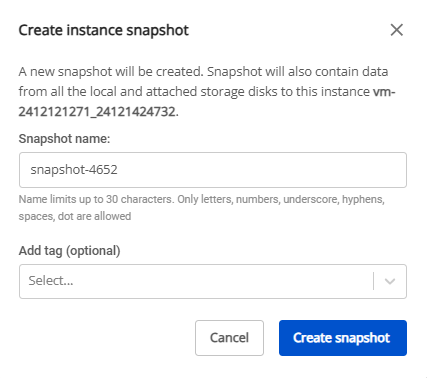427x378 pixels.
Task: Click the Snapshot name input field
Action: (213, 170)
